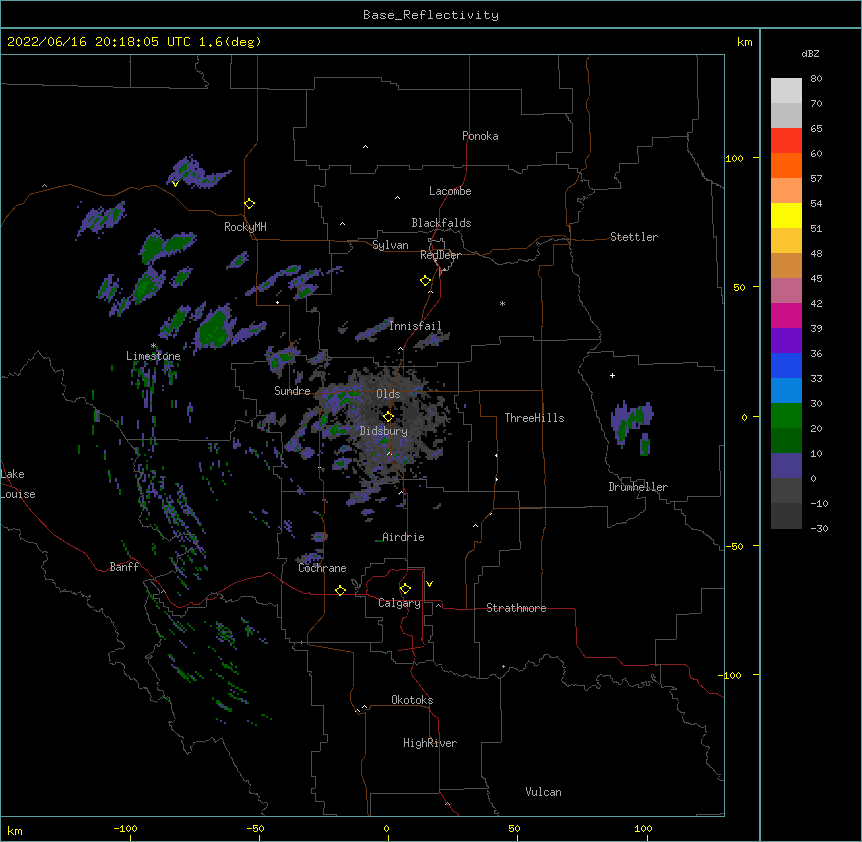Click the yellow diamond marker near RockyMH
Image resolution: width=862 pixels, height=842 pixels.
249,203
